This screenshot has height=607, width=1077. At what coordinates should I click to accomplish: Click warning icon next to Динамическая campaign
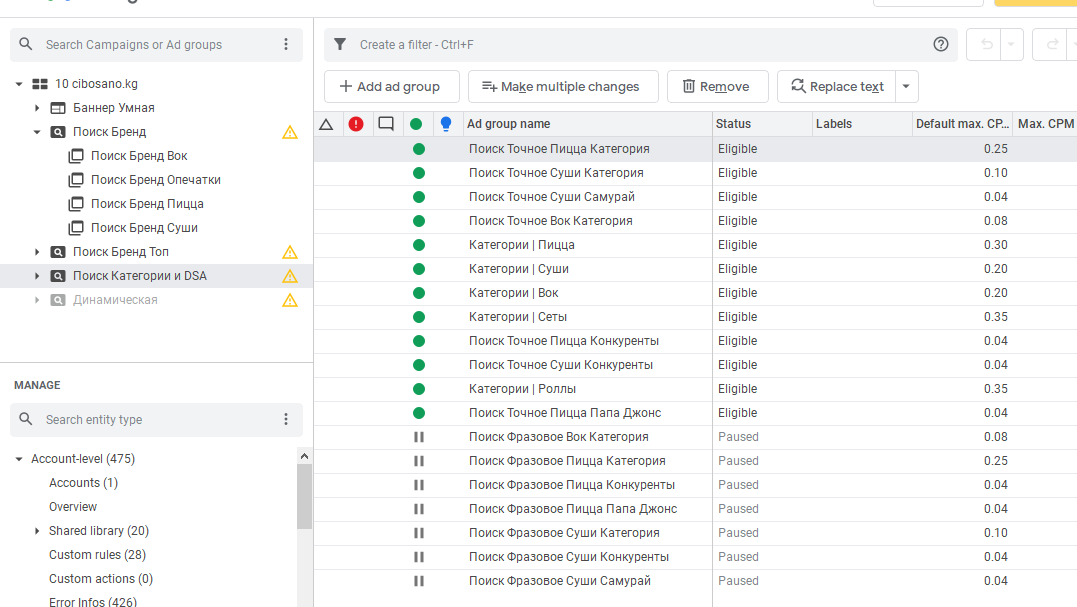(x=290, y=301)
